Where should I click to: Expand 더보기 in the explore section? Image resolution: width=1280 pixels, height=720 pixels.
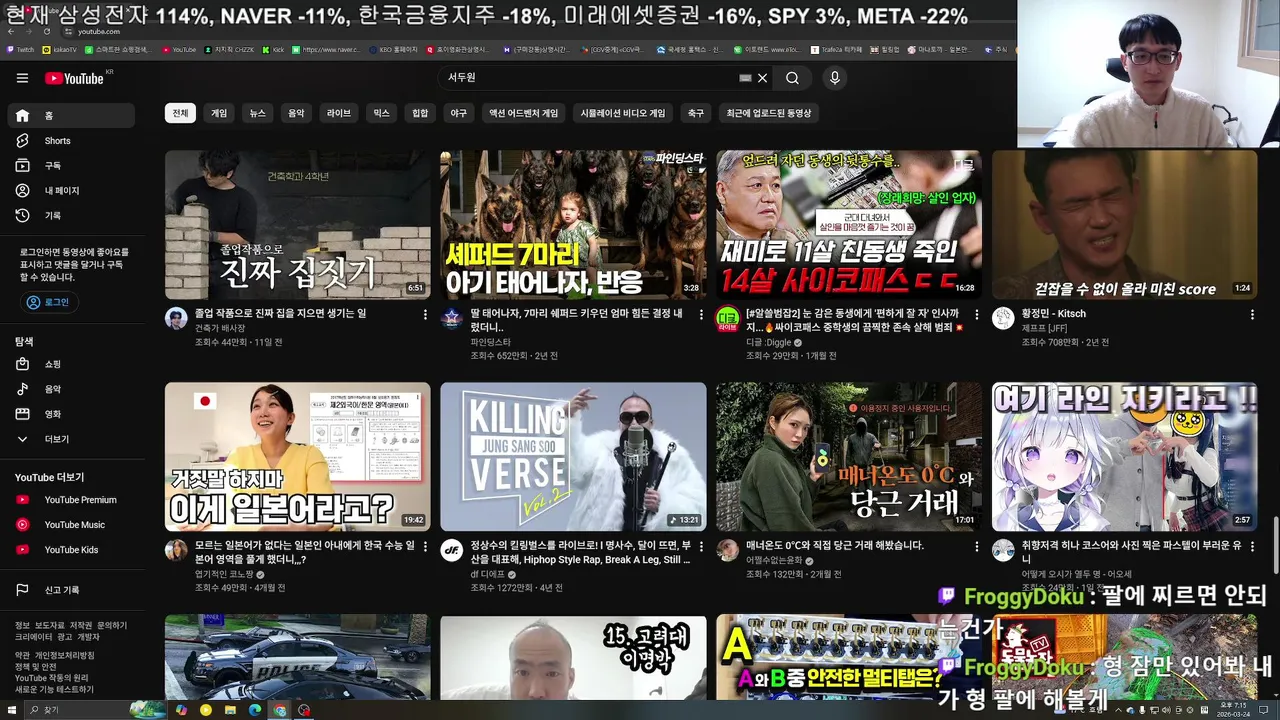click(71, 439)
